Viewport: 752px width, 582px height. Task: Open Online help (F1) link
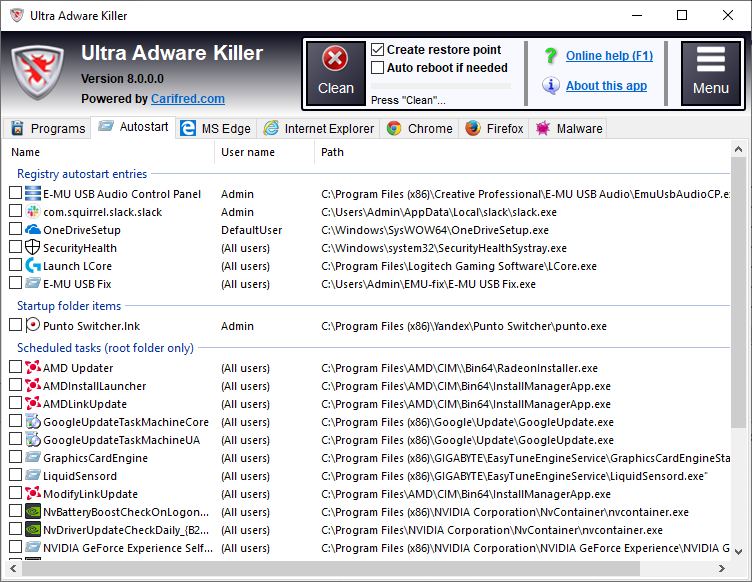[609, 56]
